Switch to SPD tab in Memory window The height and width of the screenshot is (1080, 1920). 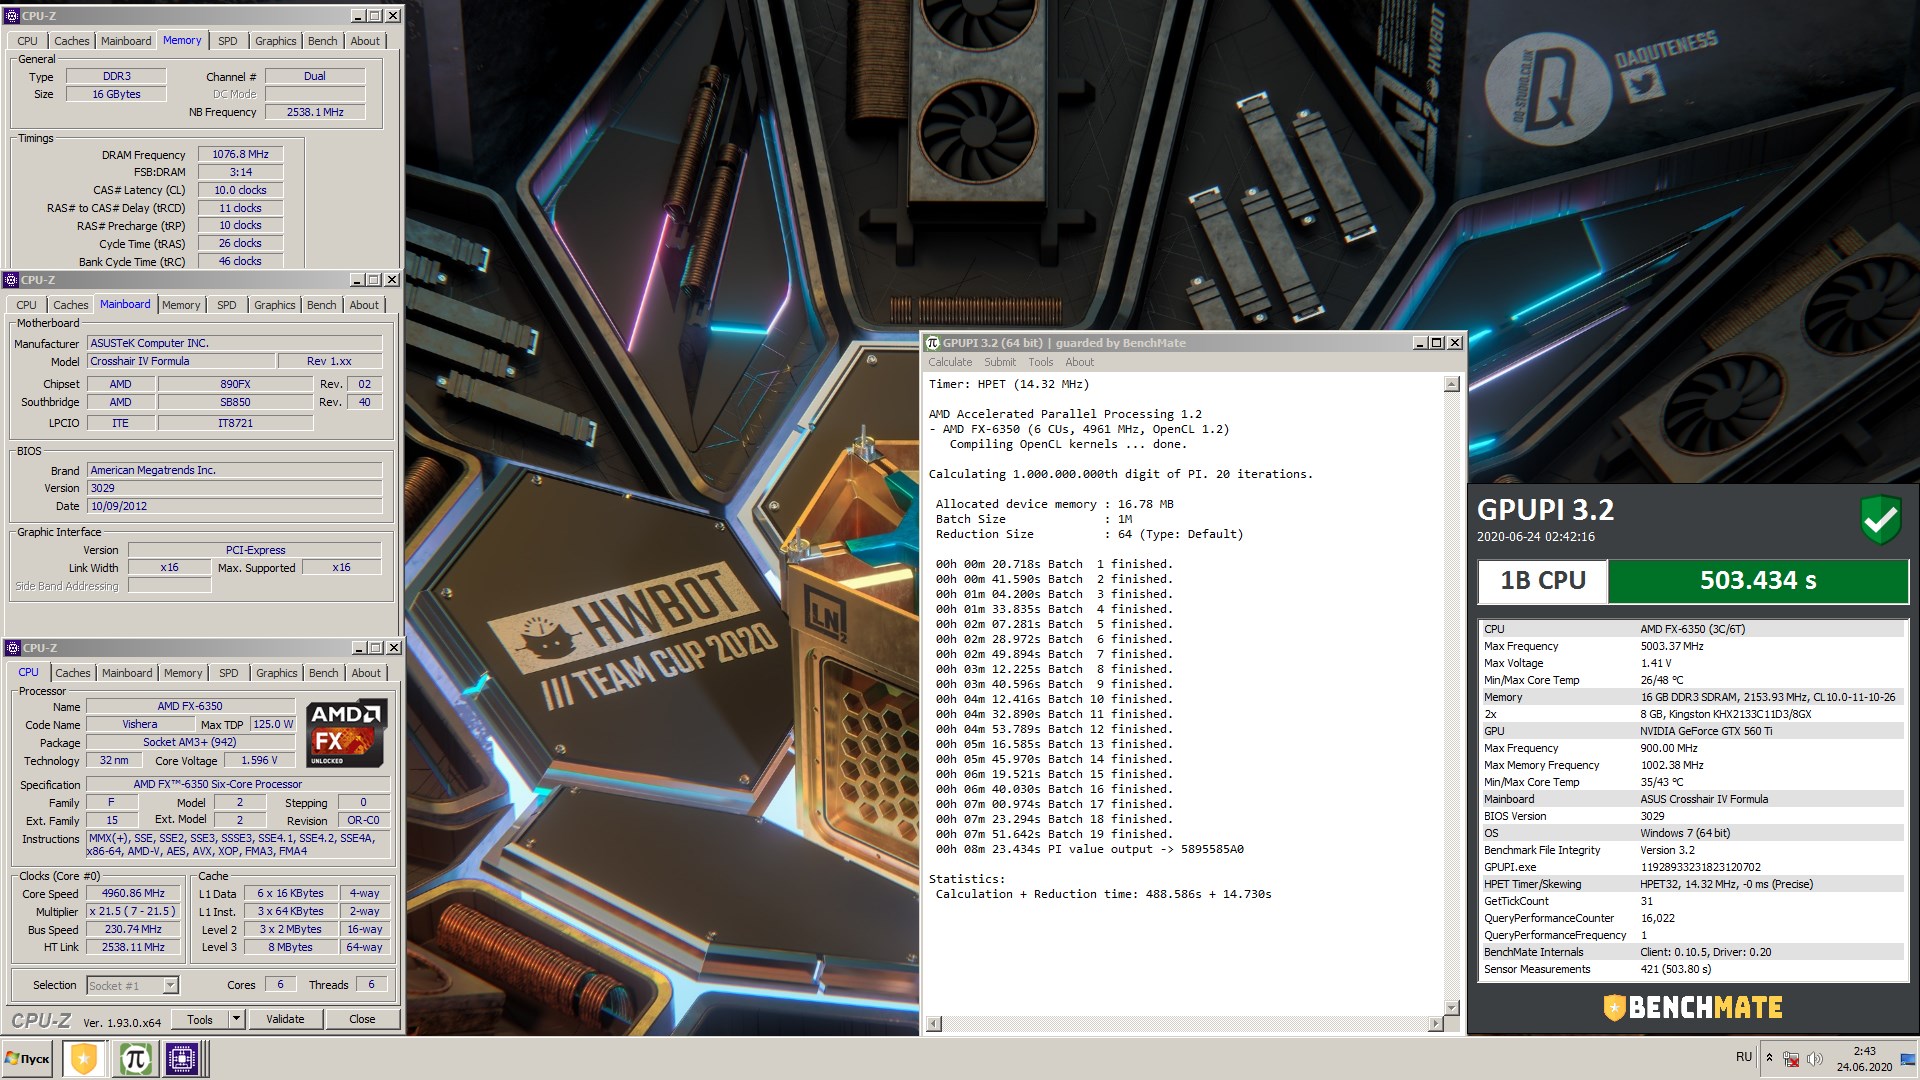[228, 41]
